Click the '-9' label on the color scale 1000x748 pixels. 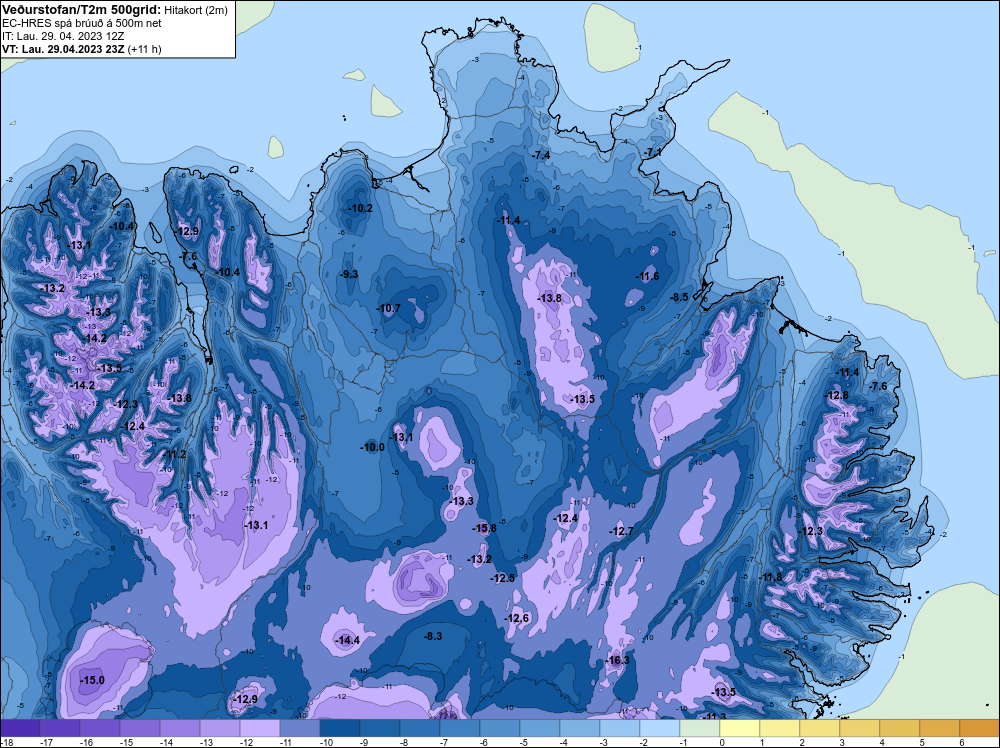coord(364,742)
